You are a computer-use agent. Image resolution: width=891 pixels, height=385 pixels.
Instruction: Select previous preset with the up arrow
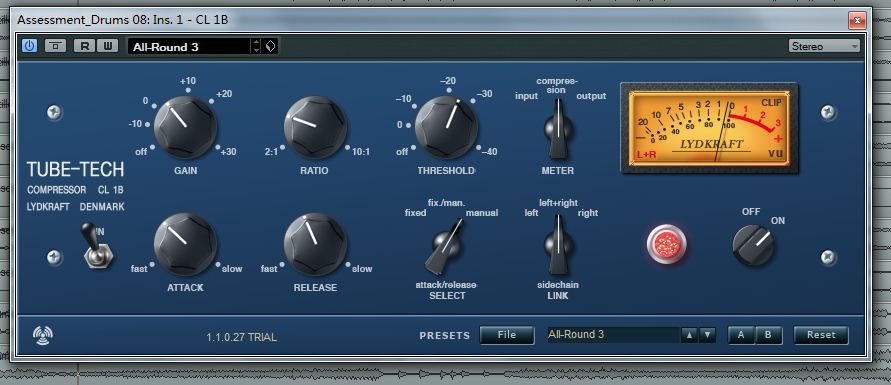point(689,335)
